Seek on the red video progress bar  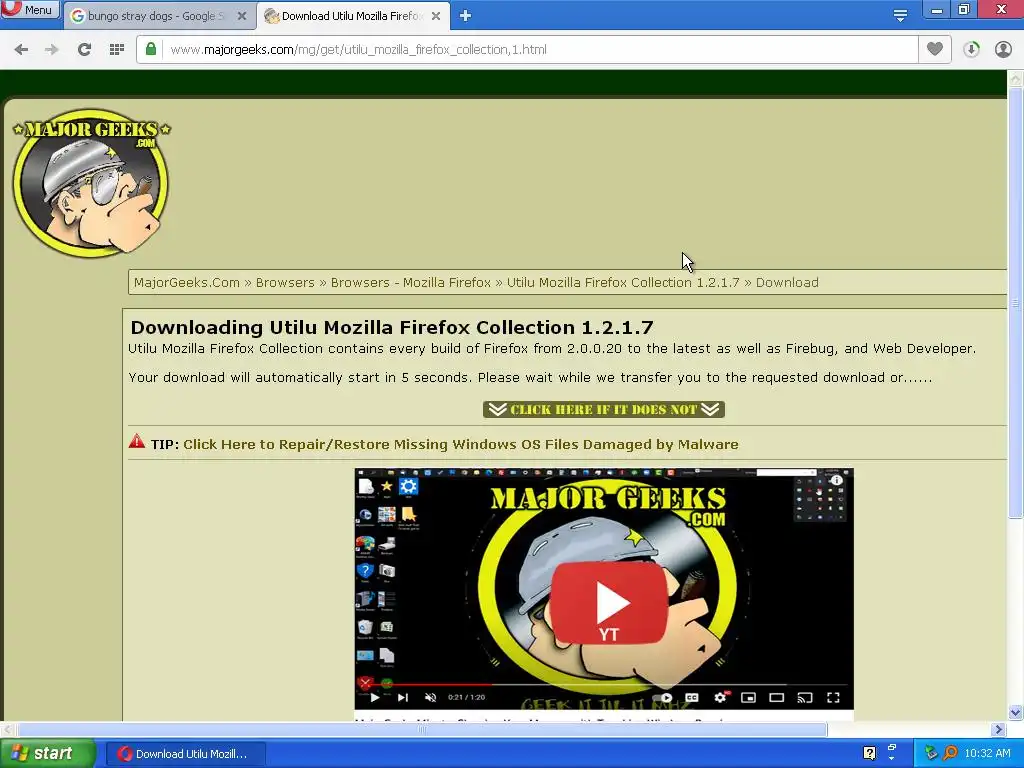coord(424,685)
